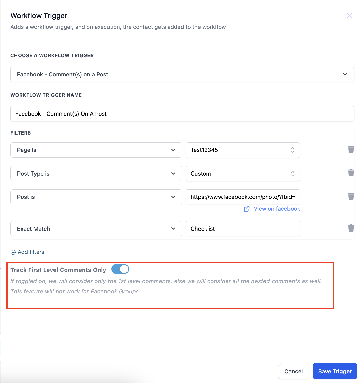The width and height of the screenshot is (363, 383).
Task: Open the 'Page Is' filter dropdown
Action: pos(96,150)
